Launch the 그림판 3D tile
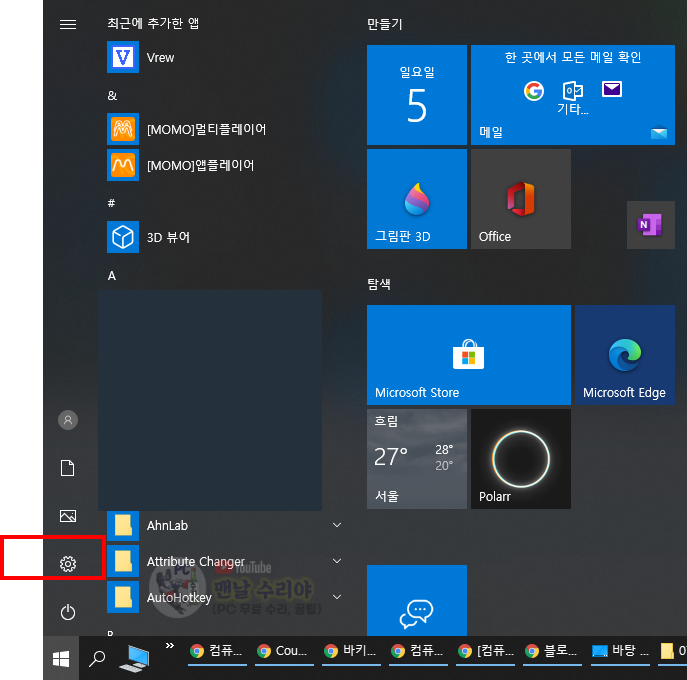The image size is (687, 680). click(417, 199)
